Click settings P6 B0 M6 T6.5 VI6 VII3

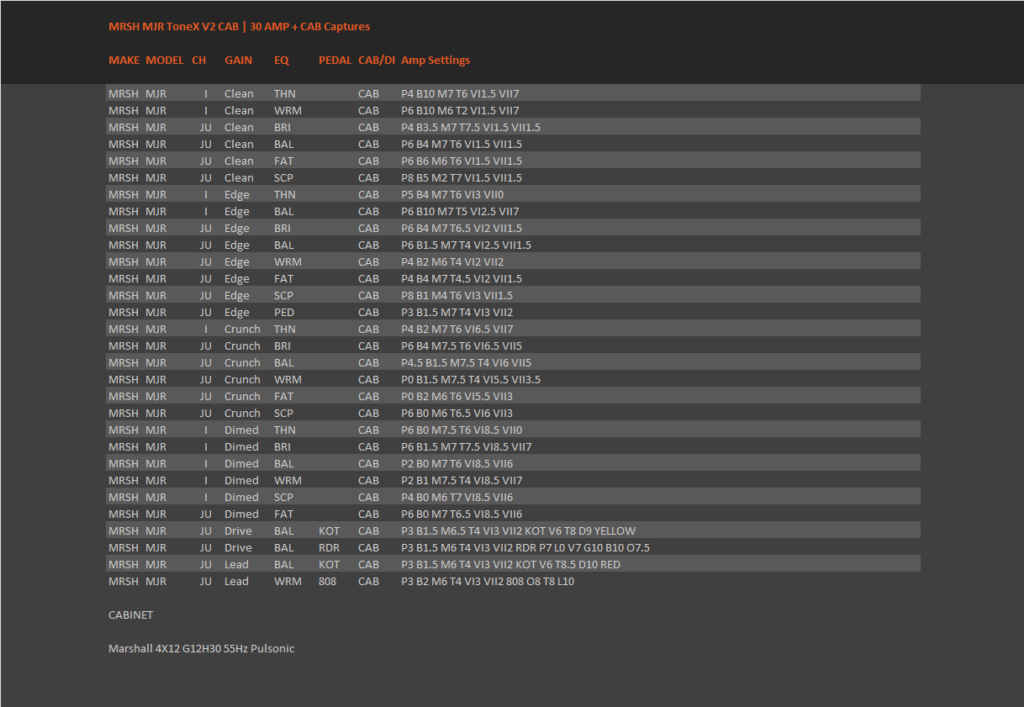[x=457, y=413]
